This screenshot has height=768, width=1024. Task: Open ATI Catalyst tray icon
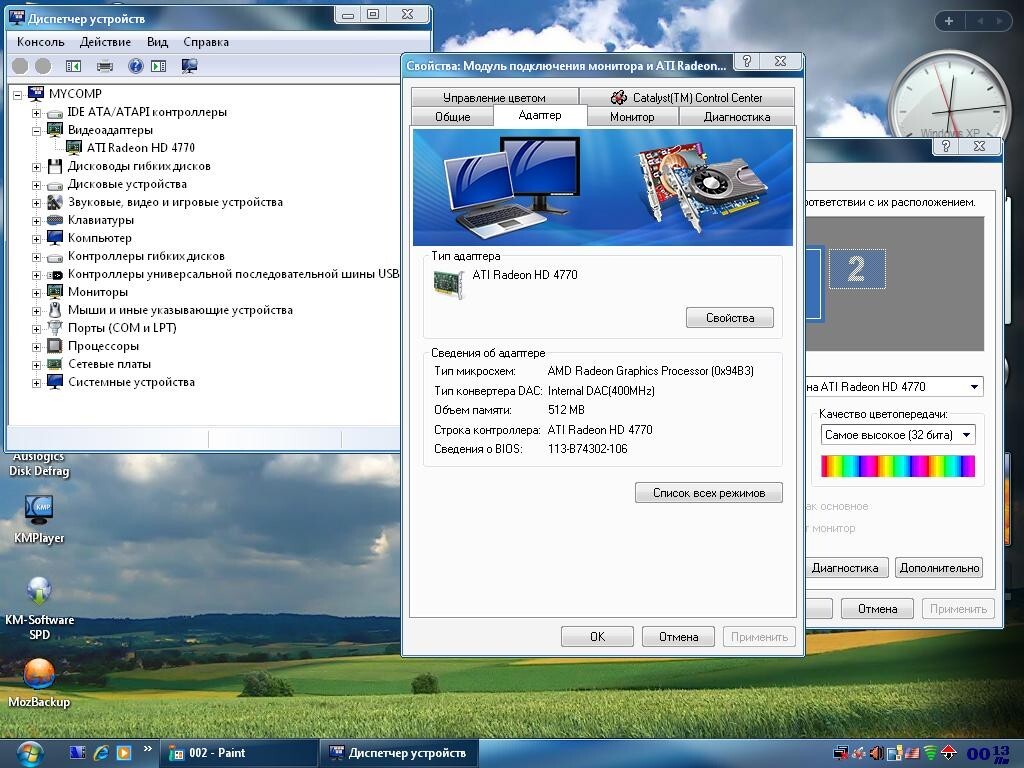pos(859,753)
